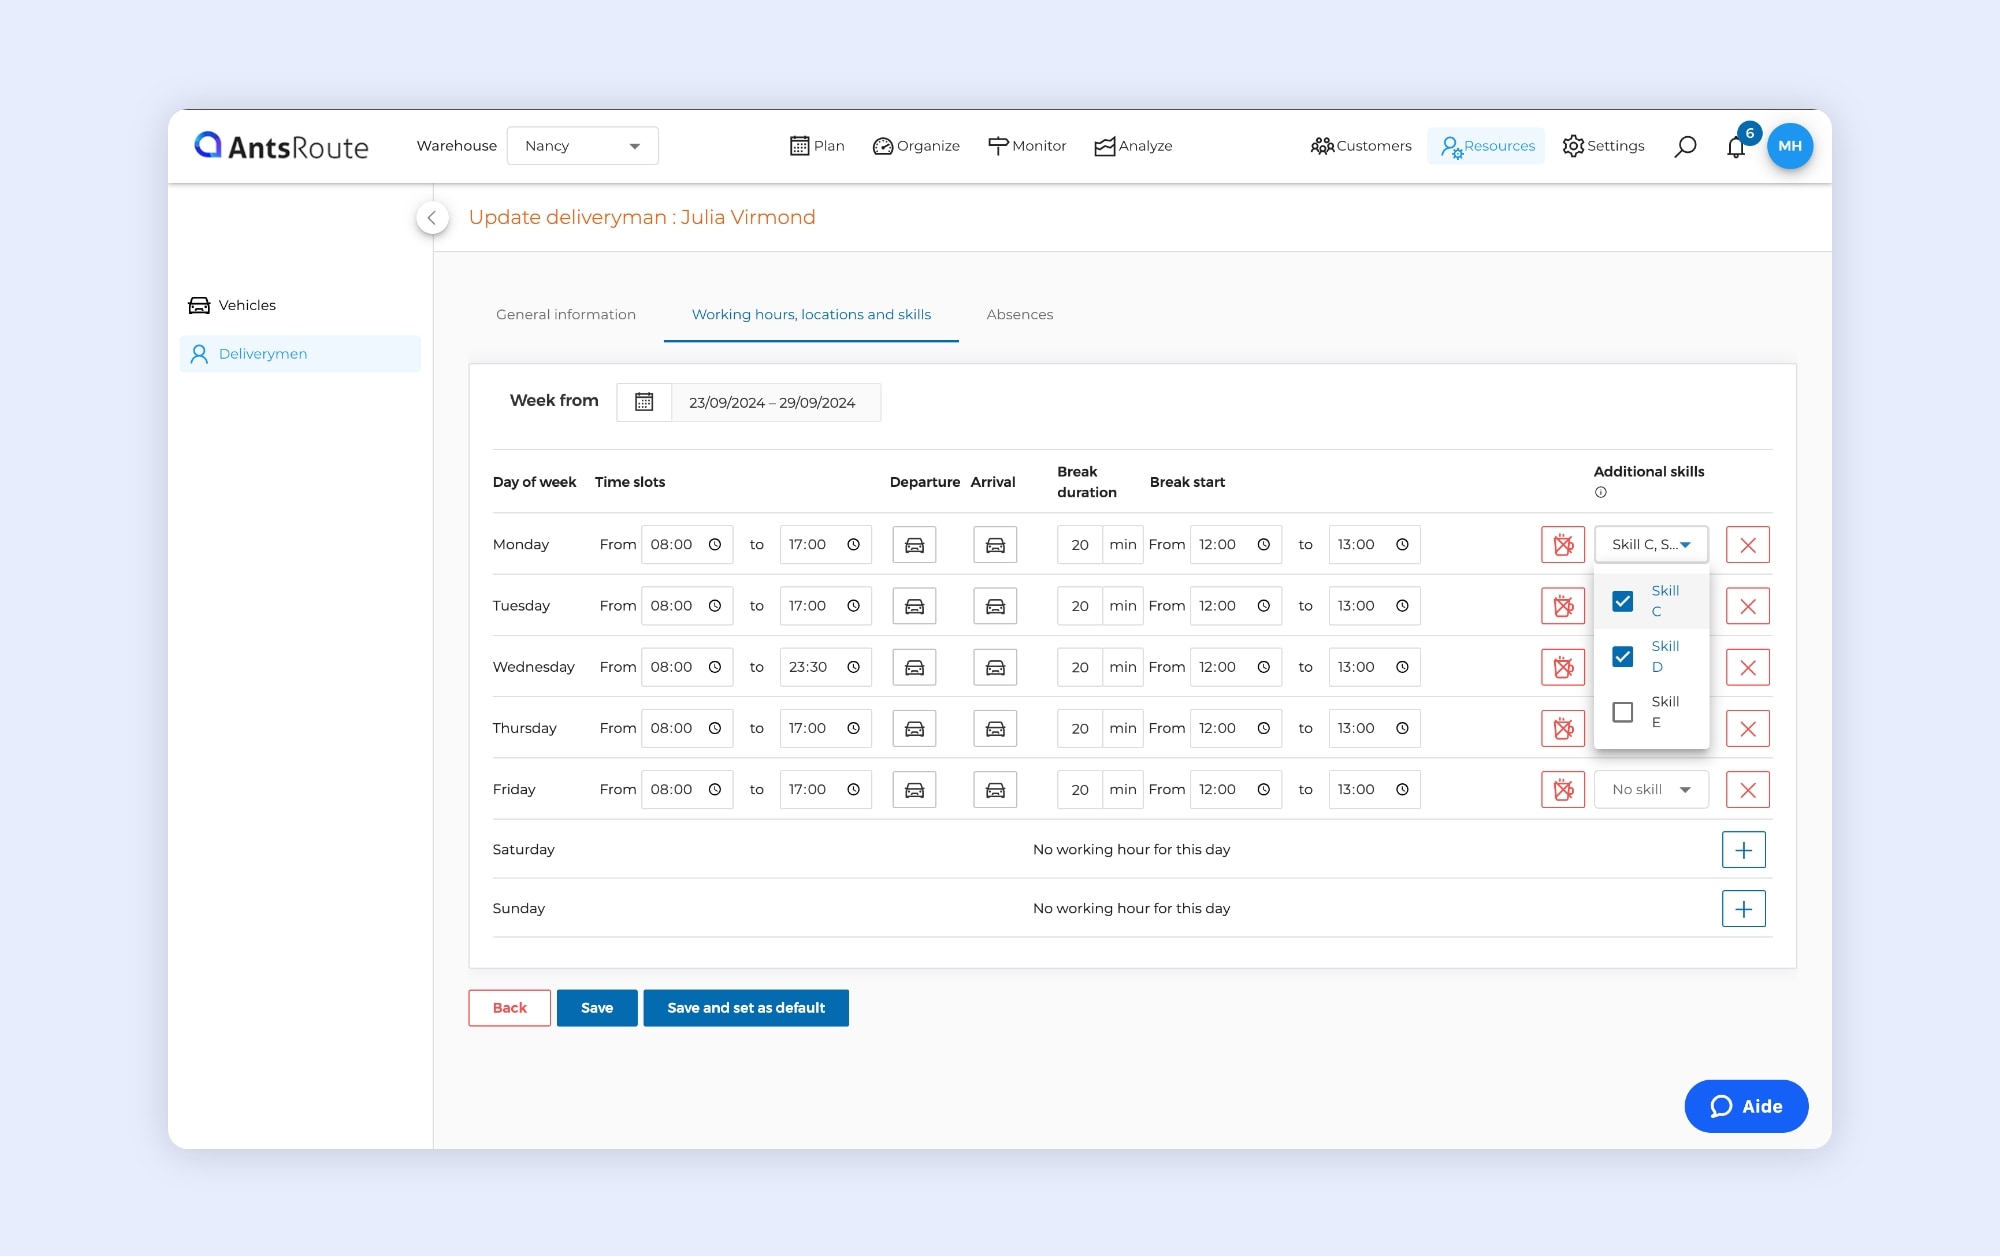This screenshot has height=1257, width=2000.
Task: Open the General information tab
Action: [565, 314]
